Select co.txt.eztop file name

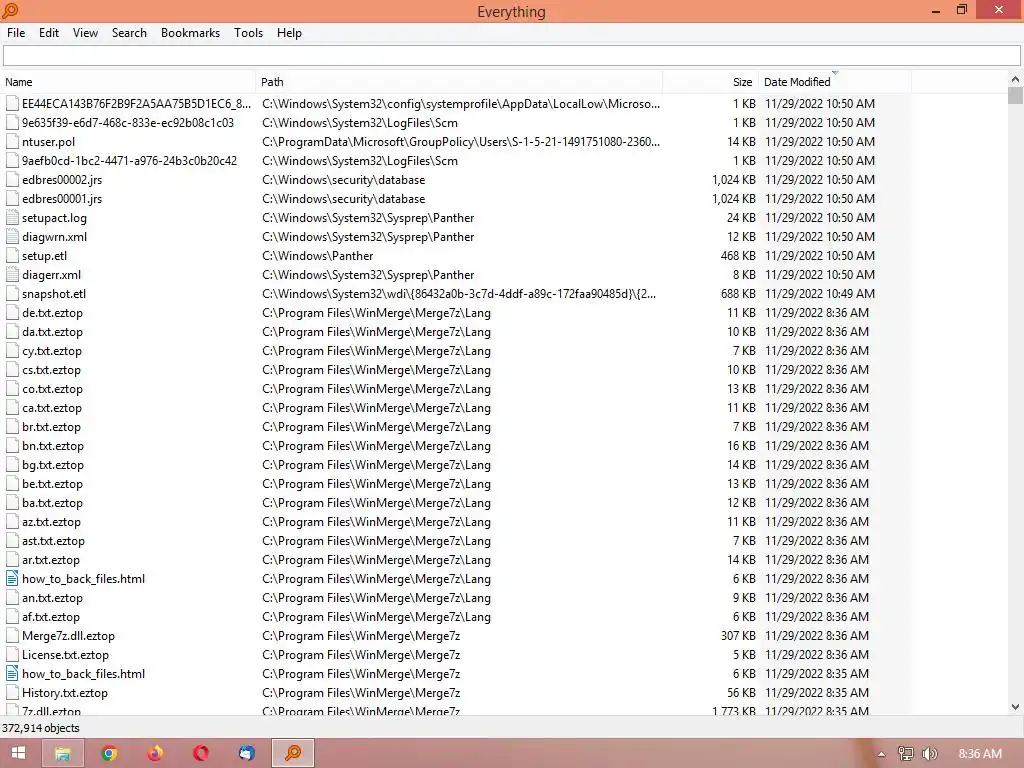pyautogui.click(x=52, y=388)
